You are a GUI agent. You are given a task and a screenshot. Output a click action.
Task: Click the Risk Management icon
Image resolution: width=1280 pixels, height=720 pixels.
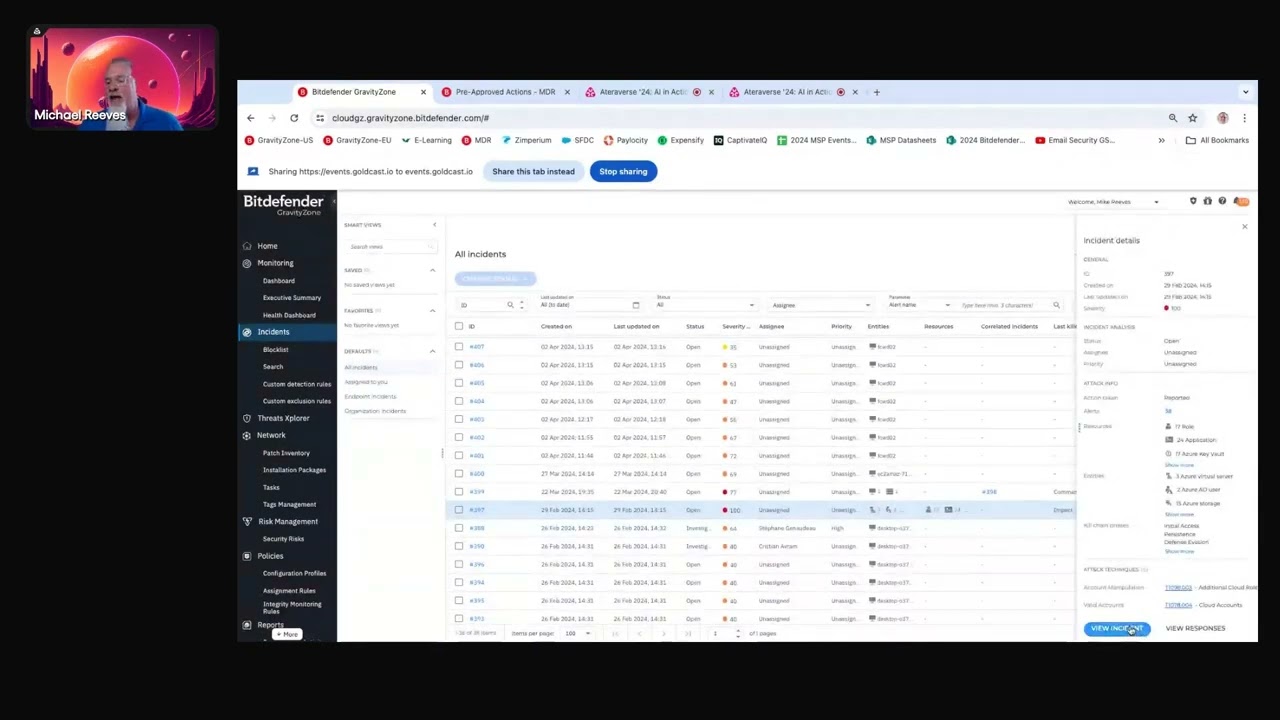click(x=247, y=522)
